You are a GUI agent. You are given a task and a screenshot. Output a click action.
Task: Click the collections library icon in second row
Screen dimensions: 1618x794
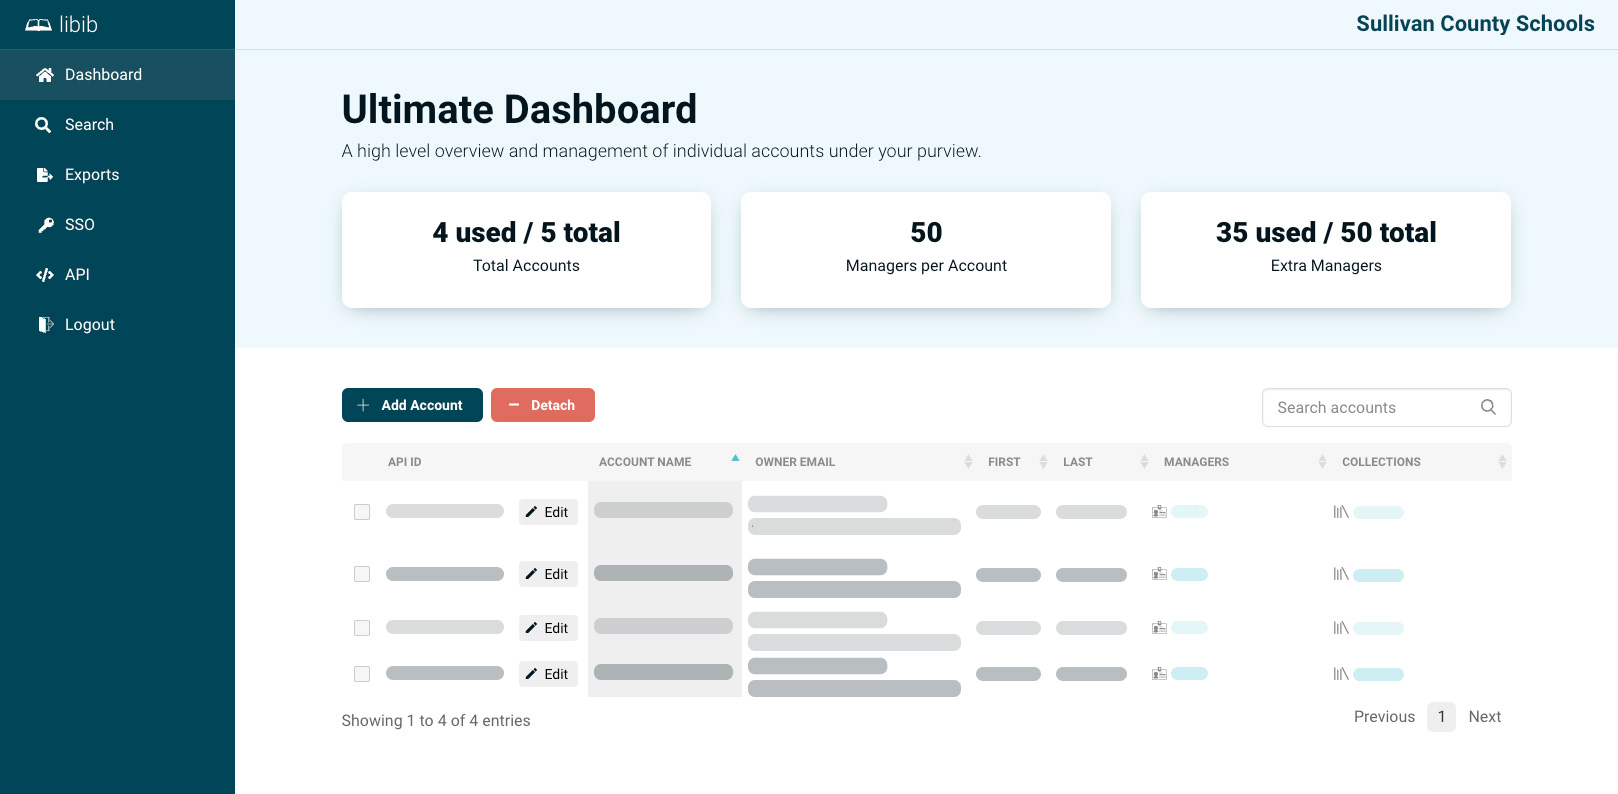point(1341,574)
